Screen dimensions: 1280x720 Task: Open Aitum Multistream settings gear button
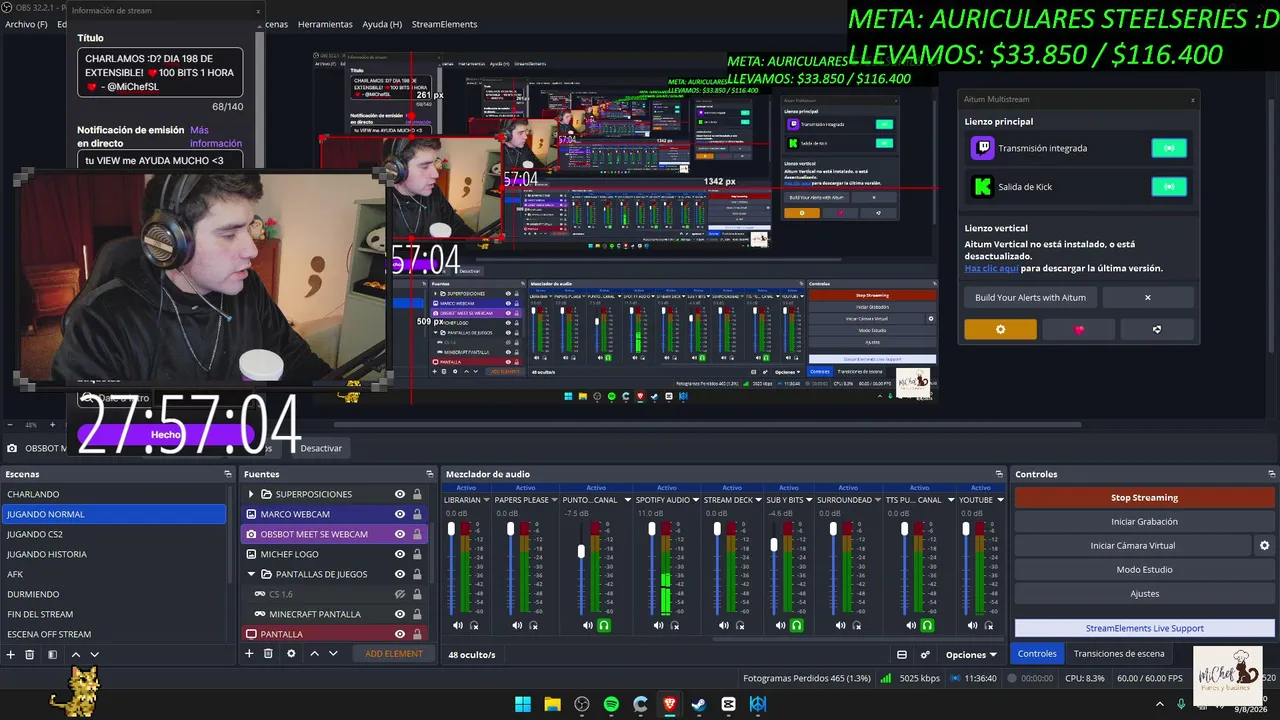(x=1000, y=329)
